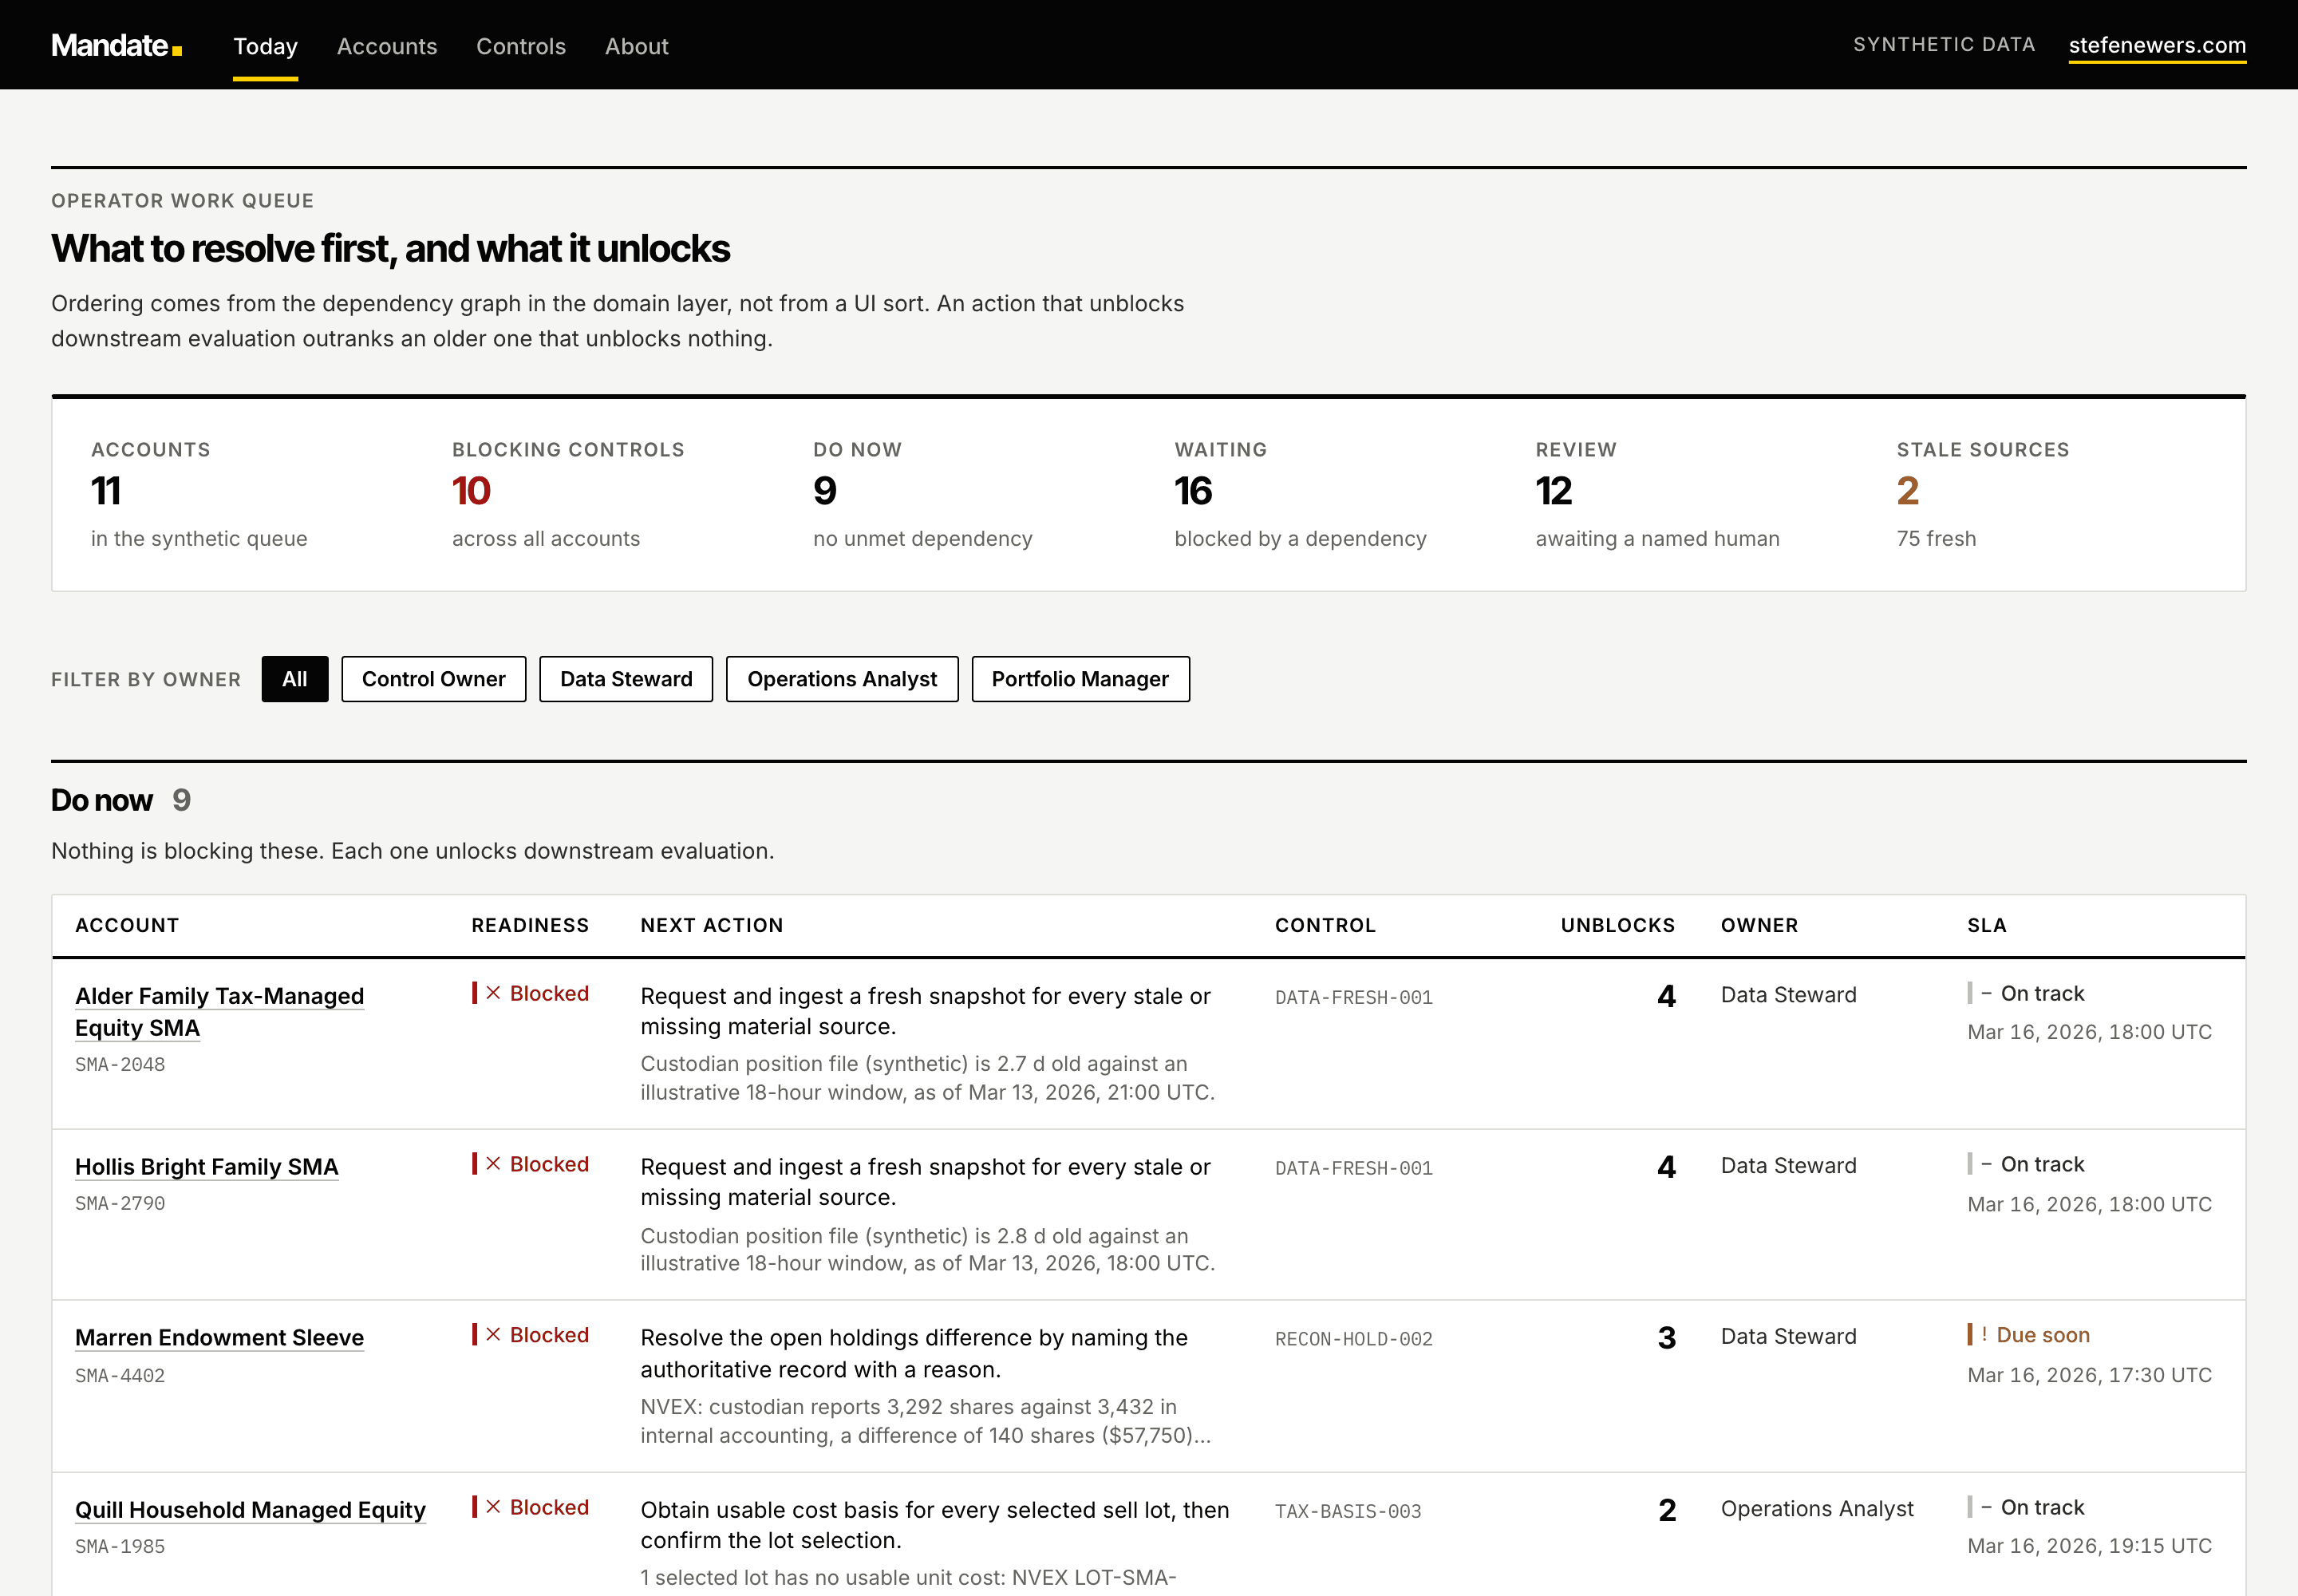The height and width of the screenshot is (1596, 2298).
Task: Click the Waiting count 16
Action: click(x=1193, y=491)
